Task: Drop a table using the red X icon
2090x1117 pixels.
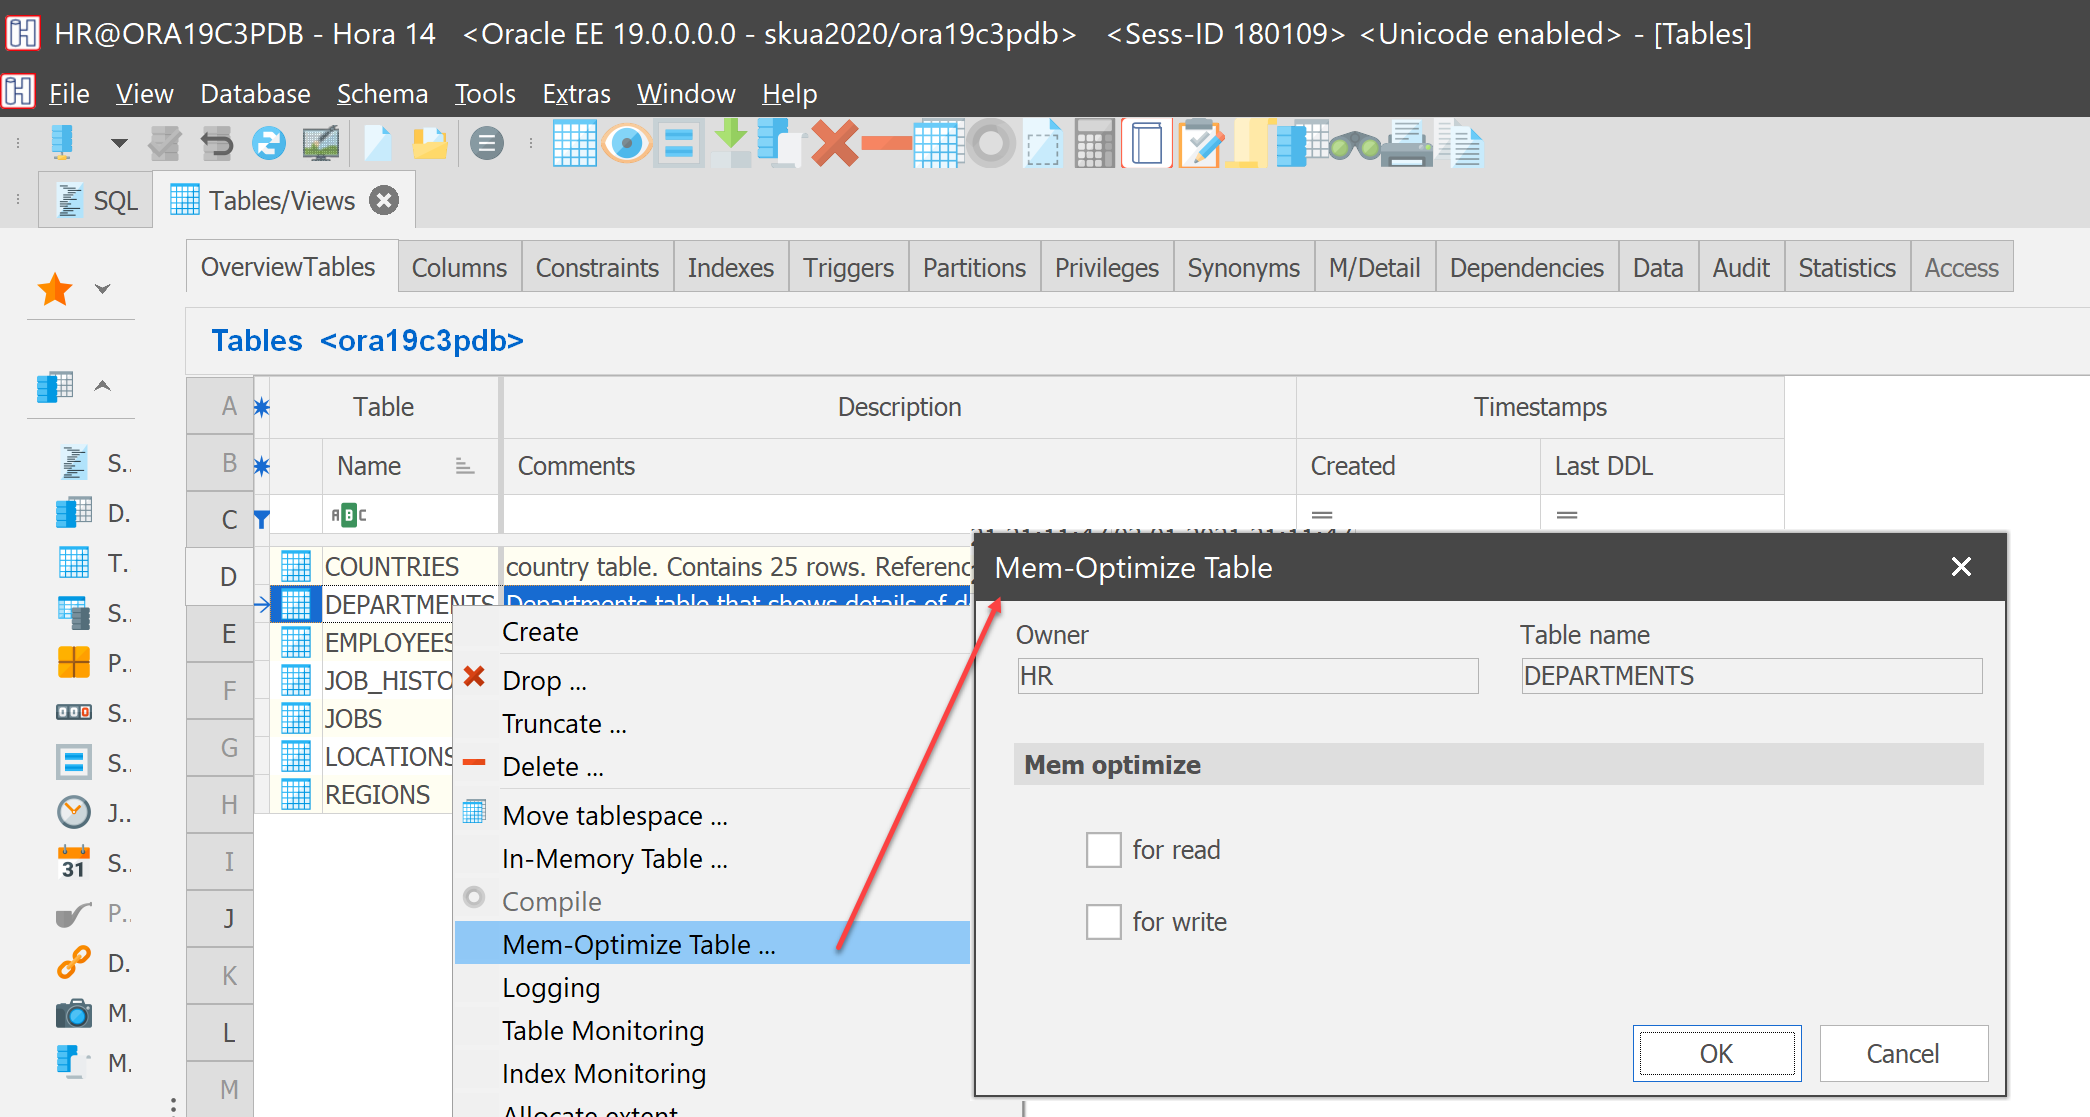Action: coord(833,143)
